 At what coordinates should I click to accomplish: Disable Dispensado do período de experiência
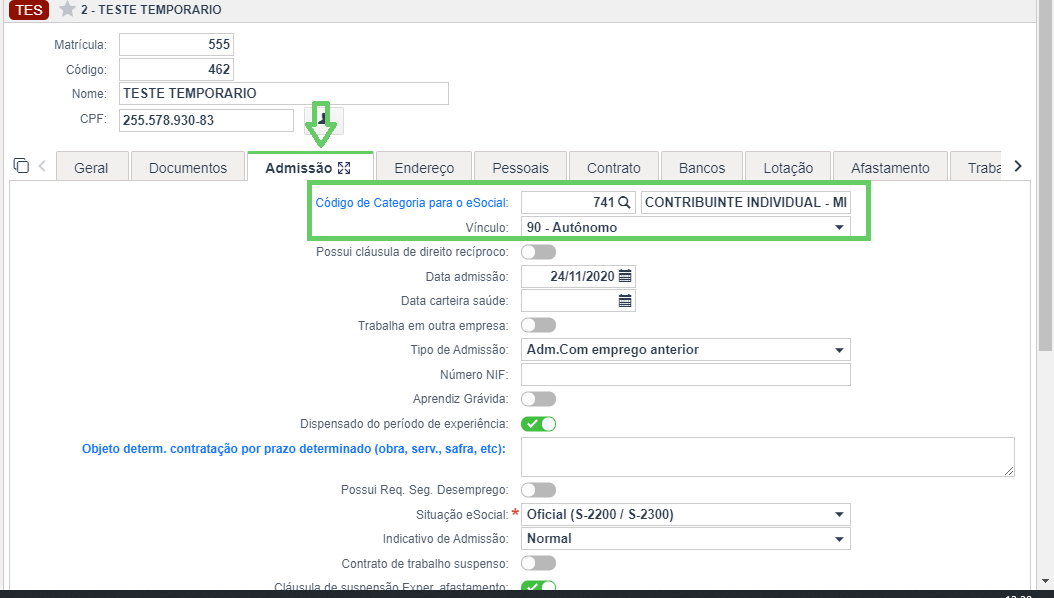tap(538, 424)
